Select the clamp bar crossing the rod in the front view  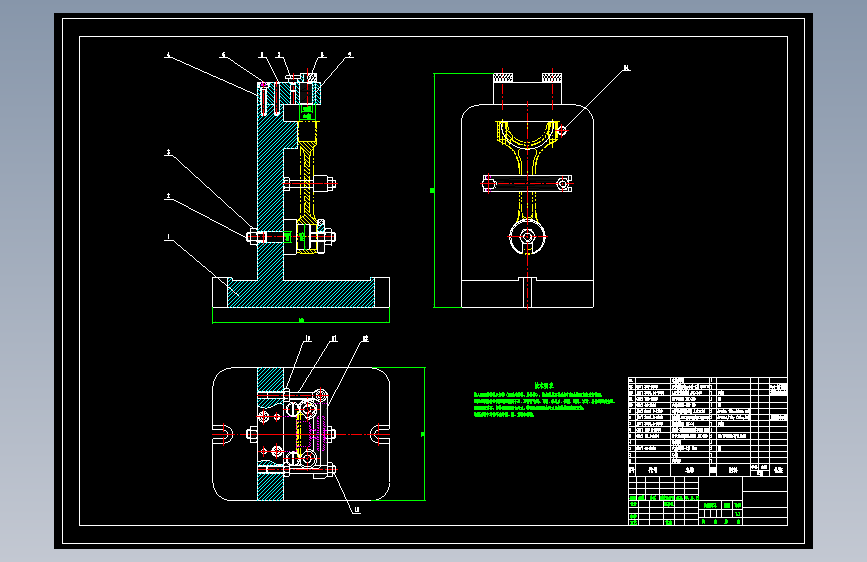point(527,183)
